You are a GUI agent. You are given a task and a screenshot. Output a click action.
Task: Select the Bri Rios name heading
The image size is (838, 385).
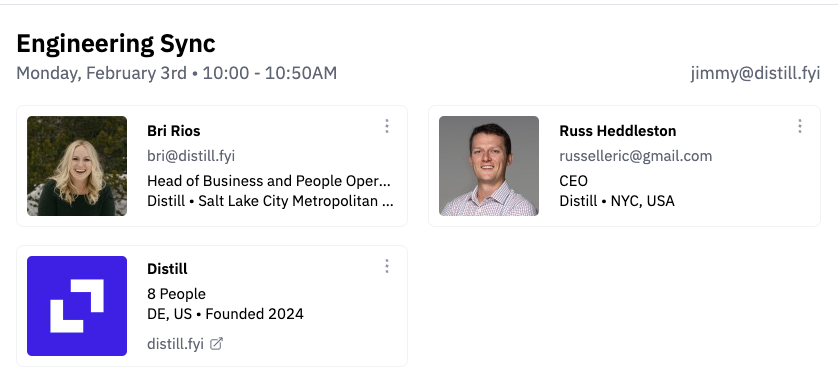(x=174, y=131)
